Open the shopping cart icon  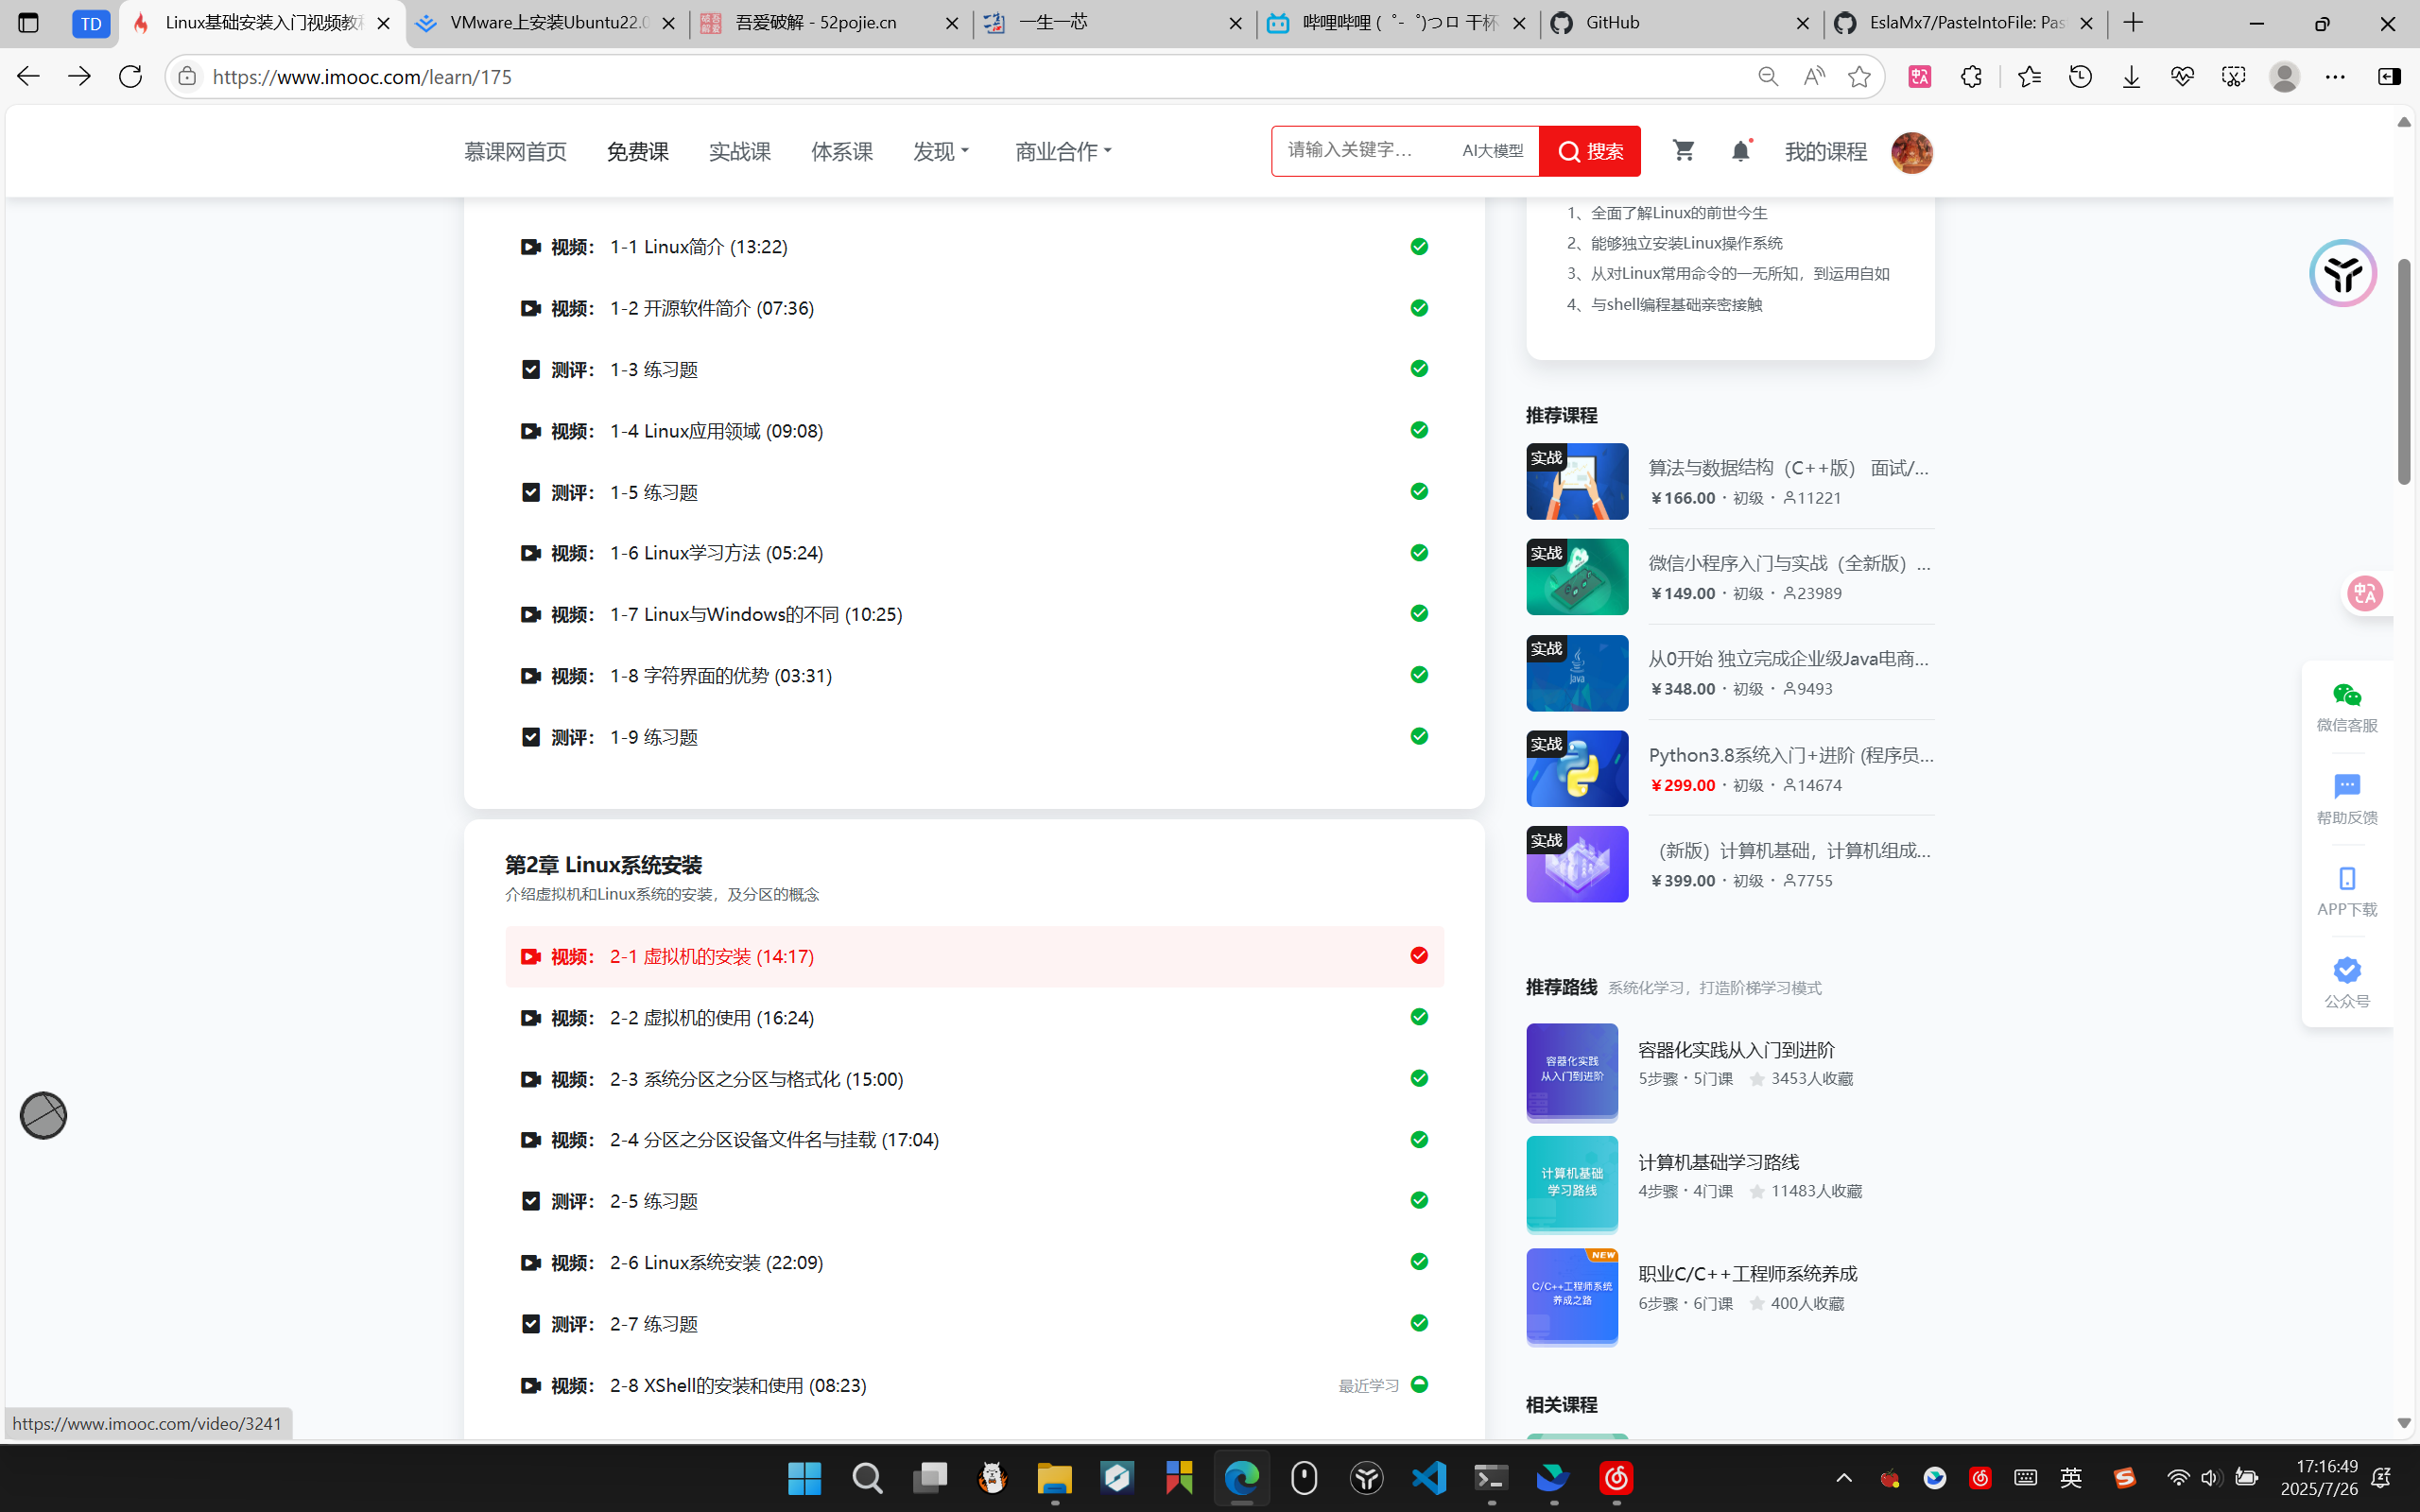coord(1683,151)
